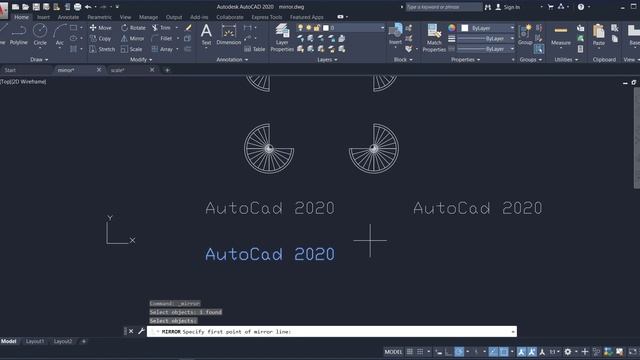Toggle 2D object snap in status bar

[504, 351]
